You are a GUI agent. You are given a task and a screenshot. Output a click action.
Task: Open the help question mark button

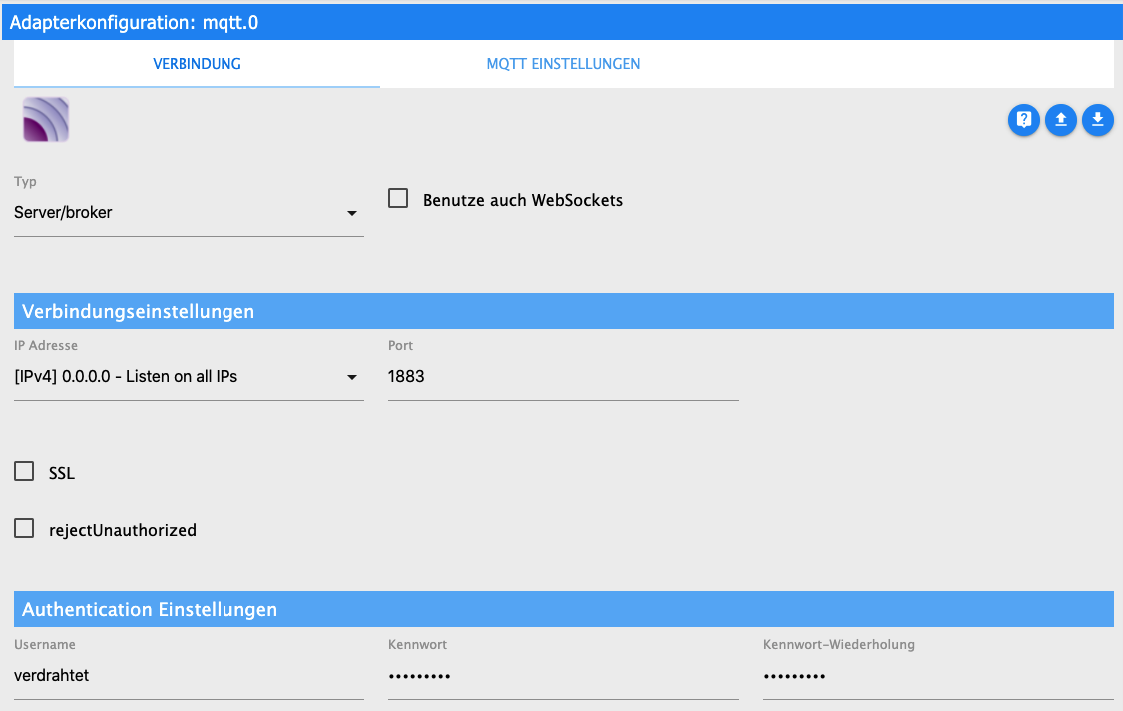click(x=1023, y=121)
